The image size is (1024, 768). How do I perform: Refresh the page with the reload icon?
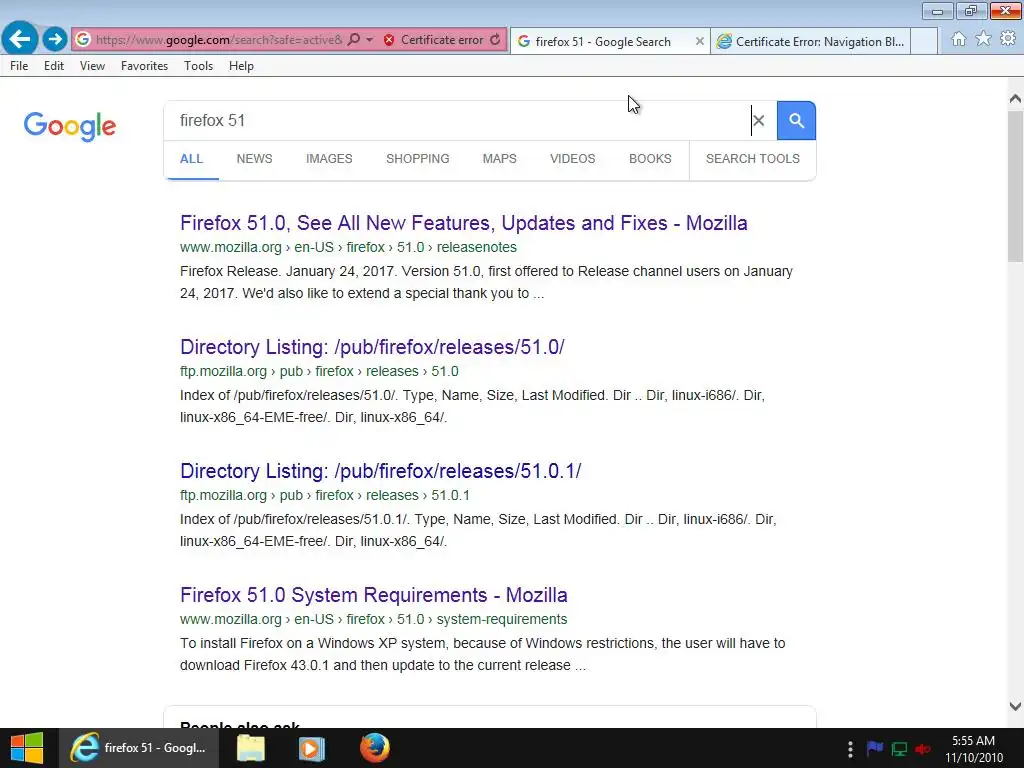pos(495,40)
